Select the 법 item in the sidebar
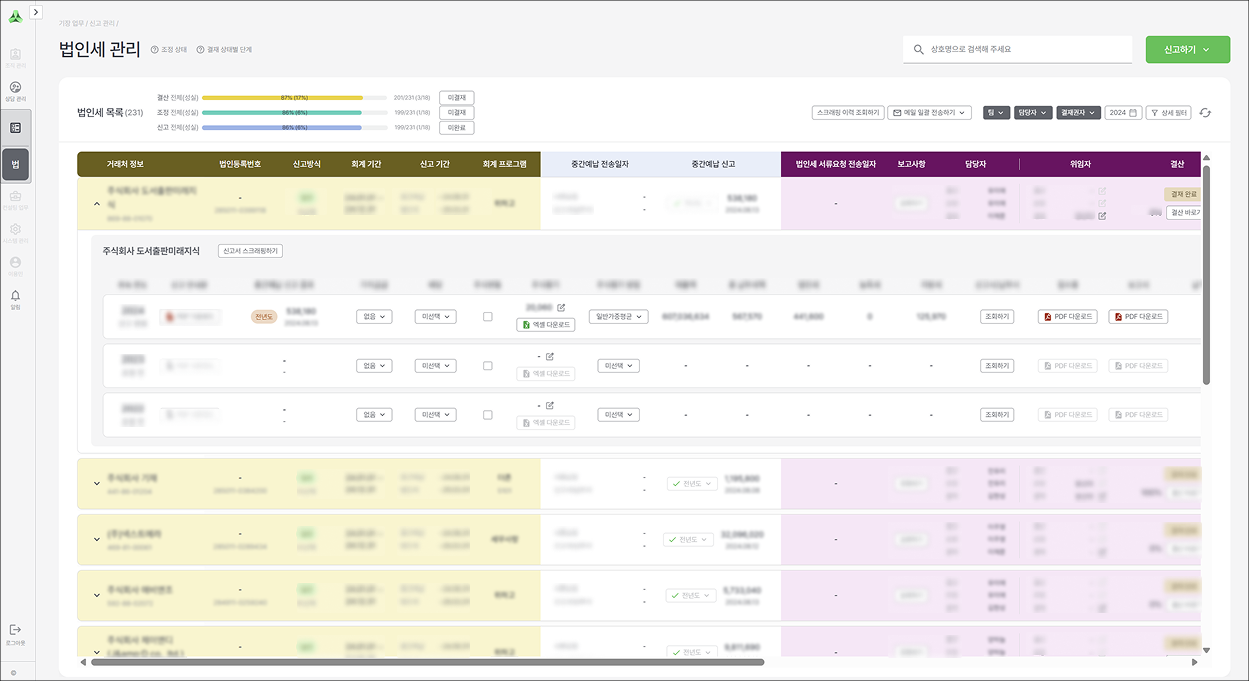Screen dimensions: 1249x681 tap(15, 163)
